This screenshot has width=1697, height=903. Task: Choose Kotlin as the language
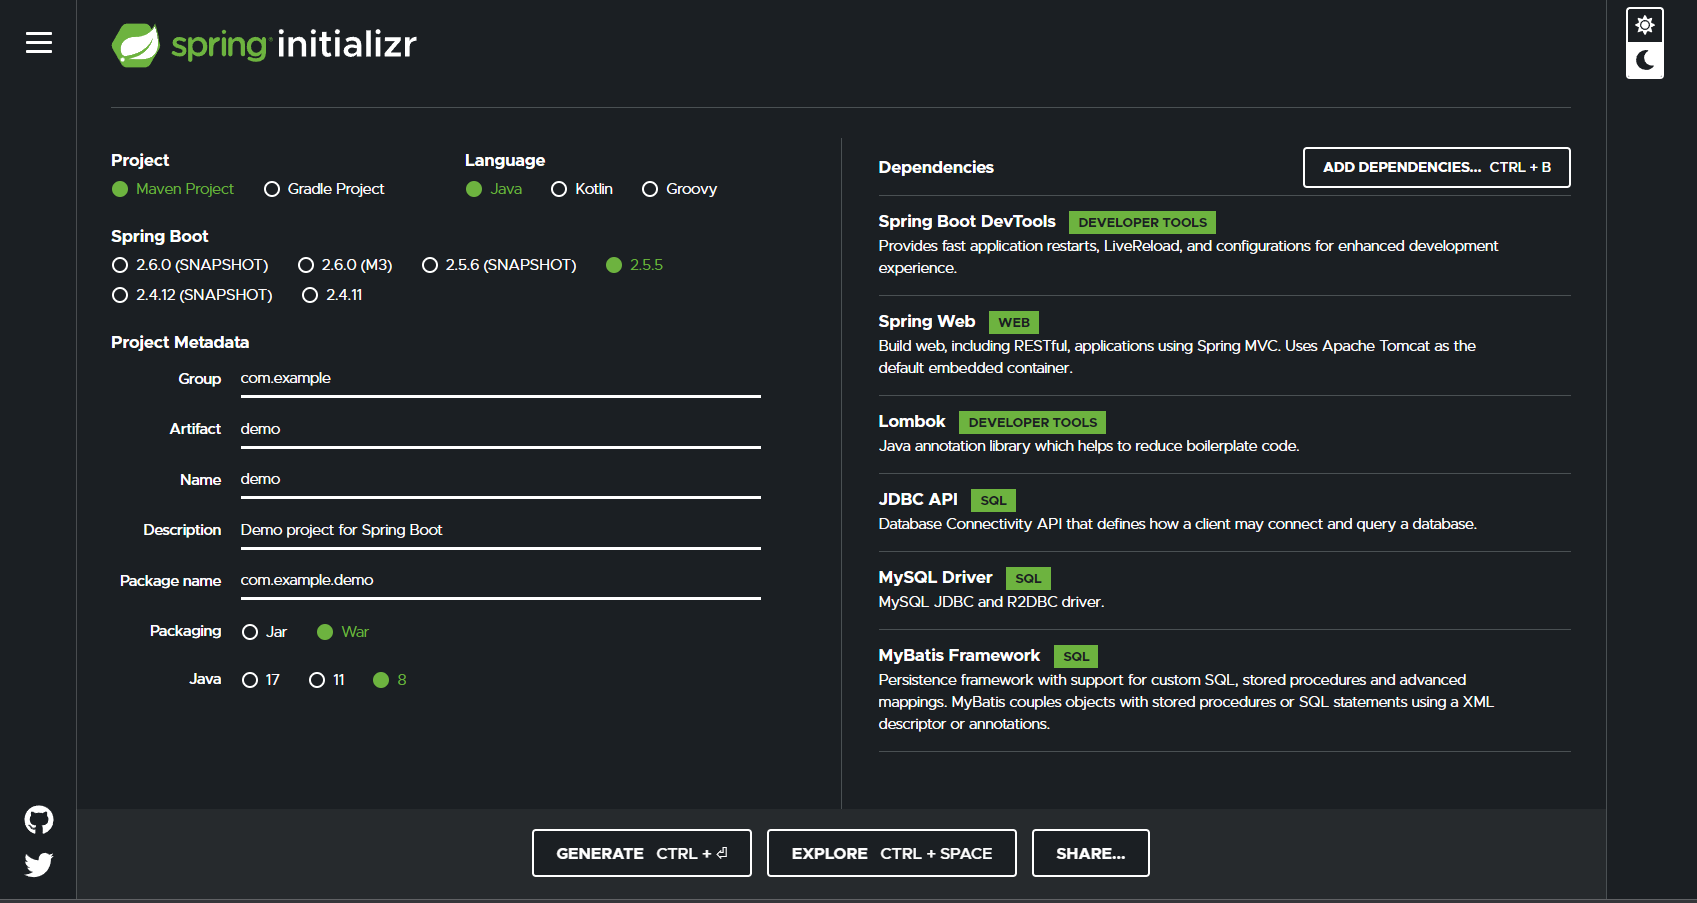point(582,189)
